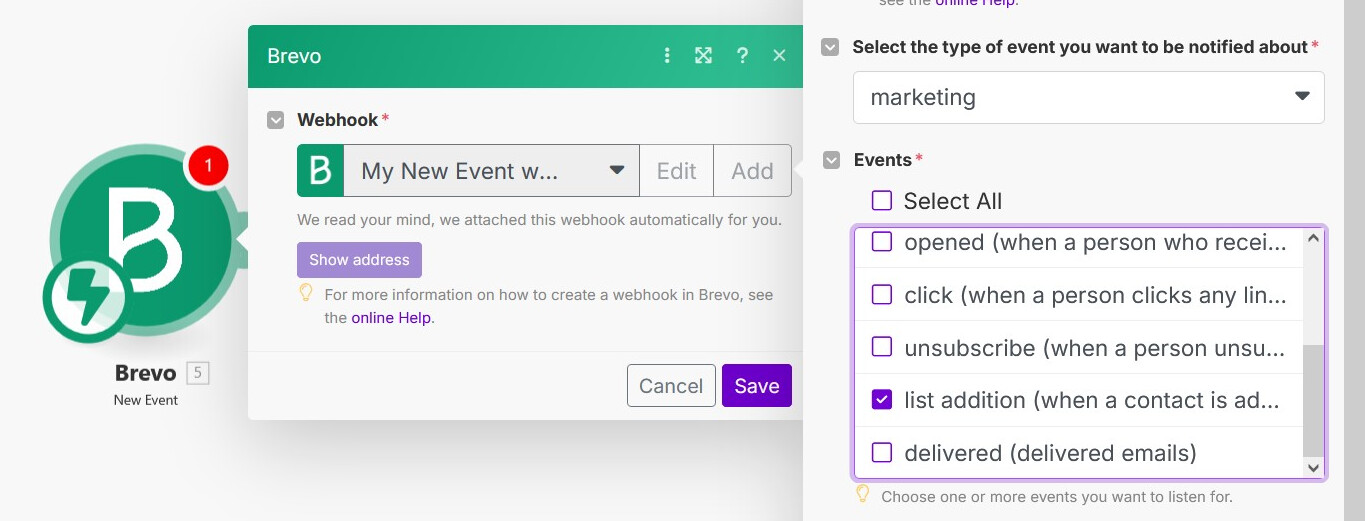Tick the unsubscribe event checkbox
The width and height of the screenshot is (1365, 521).
tap(882, 347)
